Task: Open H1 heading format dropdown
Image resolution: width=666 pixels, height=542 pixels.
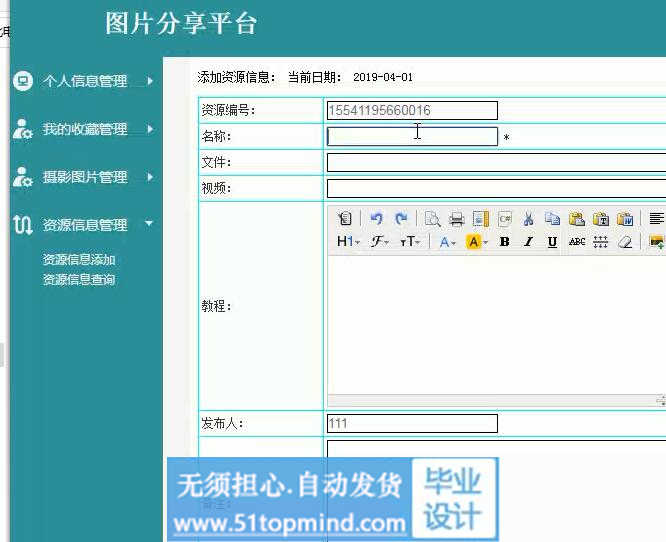Action: [348, 242]
